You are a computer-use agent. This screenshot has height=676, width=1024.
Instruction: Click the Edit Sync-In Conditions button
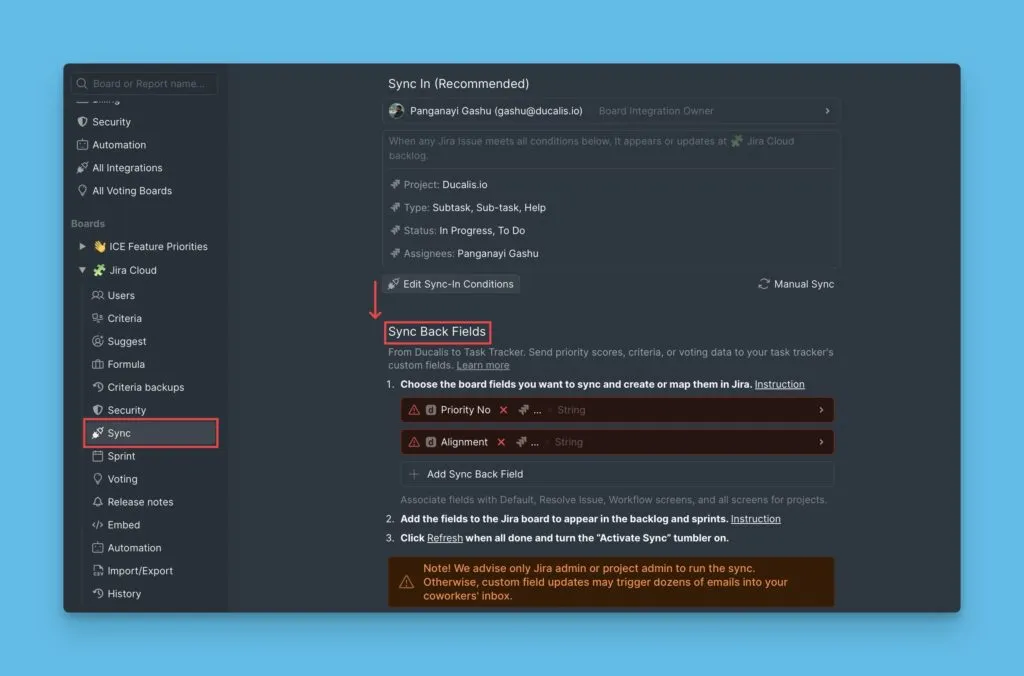[x=450, y=284]
